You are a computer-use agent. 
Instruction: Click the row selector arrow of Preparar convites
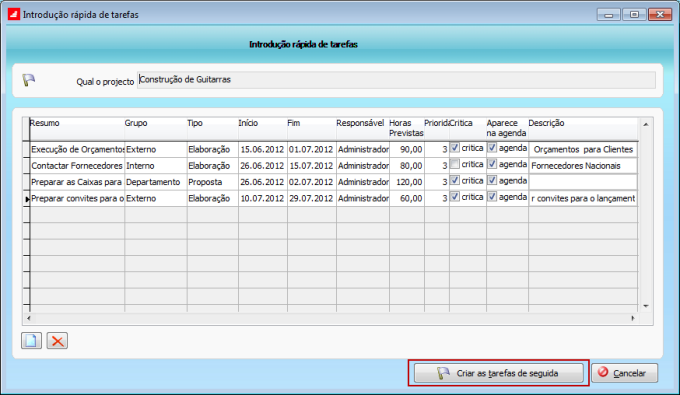(x=26, y=199)
